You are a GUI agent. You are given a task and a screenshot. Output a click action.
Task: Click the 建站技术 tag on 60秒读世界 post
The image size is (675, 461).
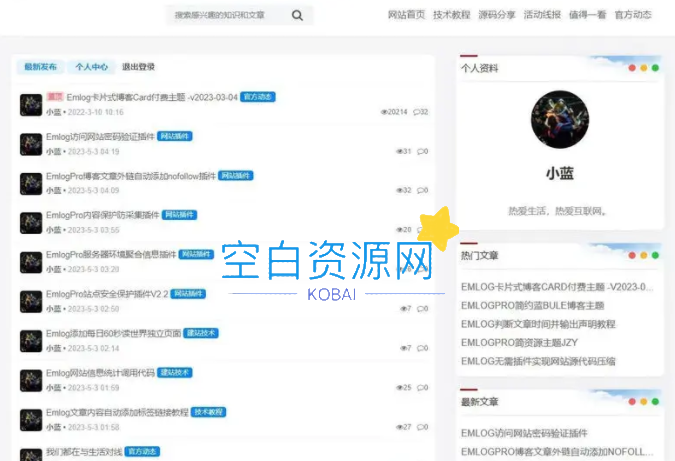[201, 333]
